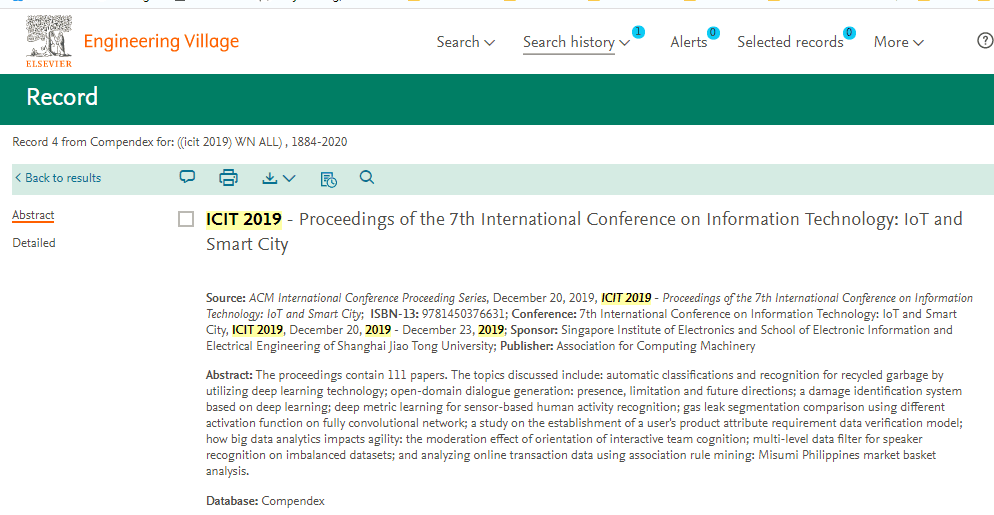
Task: Expand the Search dropdown menu
Action: [x=465, y=42]
